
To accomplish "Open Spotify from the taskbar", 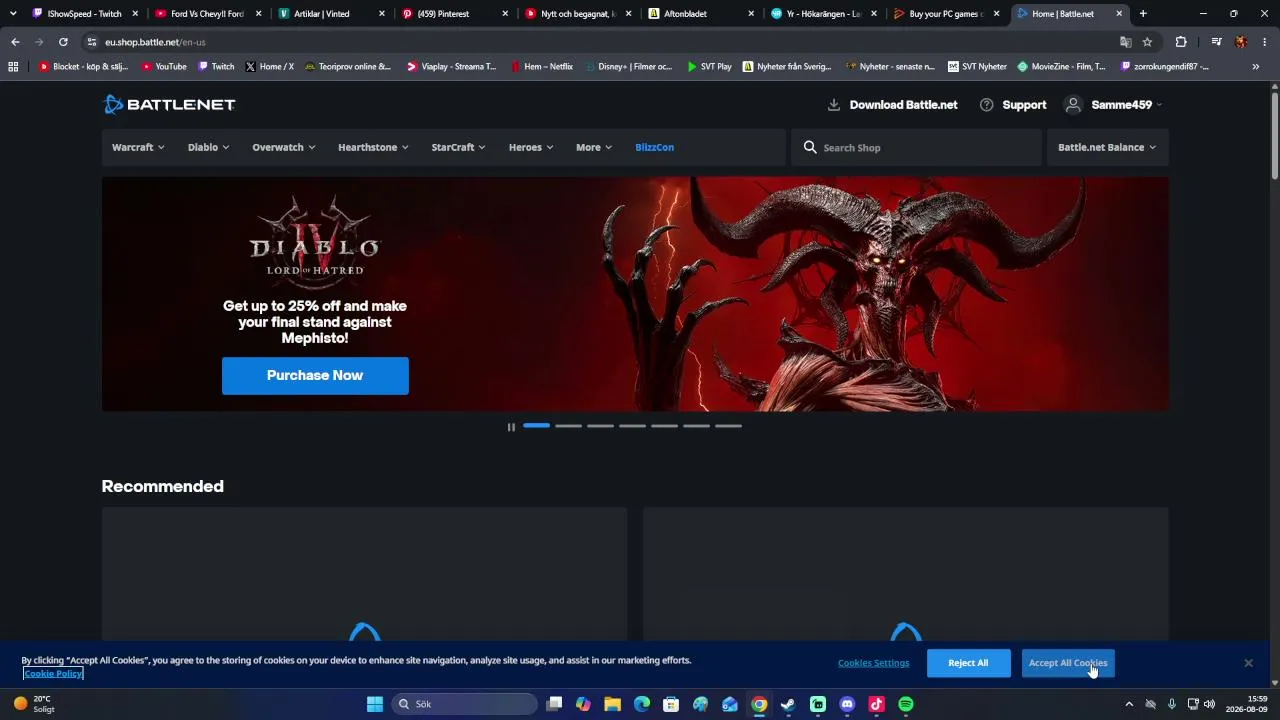I will coord(906,704).
